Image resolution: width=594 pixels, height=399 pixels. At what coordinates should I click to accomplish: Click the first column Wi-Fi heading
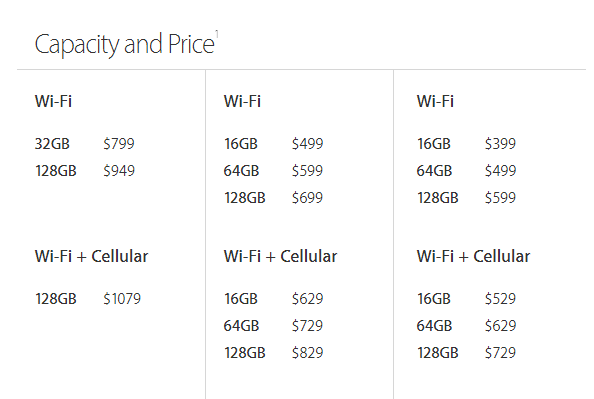tap(53, 101)
